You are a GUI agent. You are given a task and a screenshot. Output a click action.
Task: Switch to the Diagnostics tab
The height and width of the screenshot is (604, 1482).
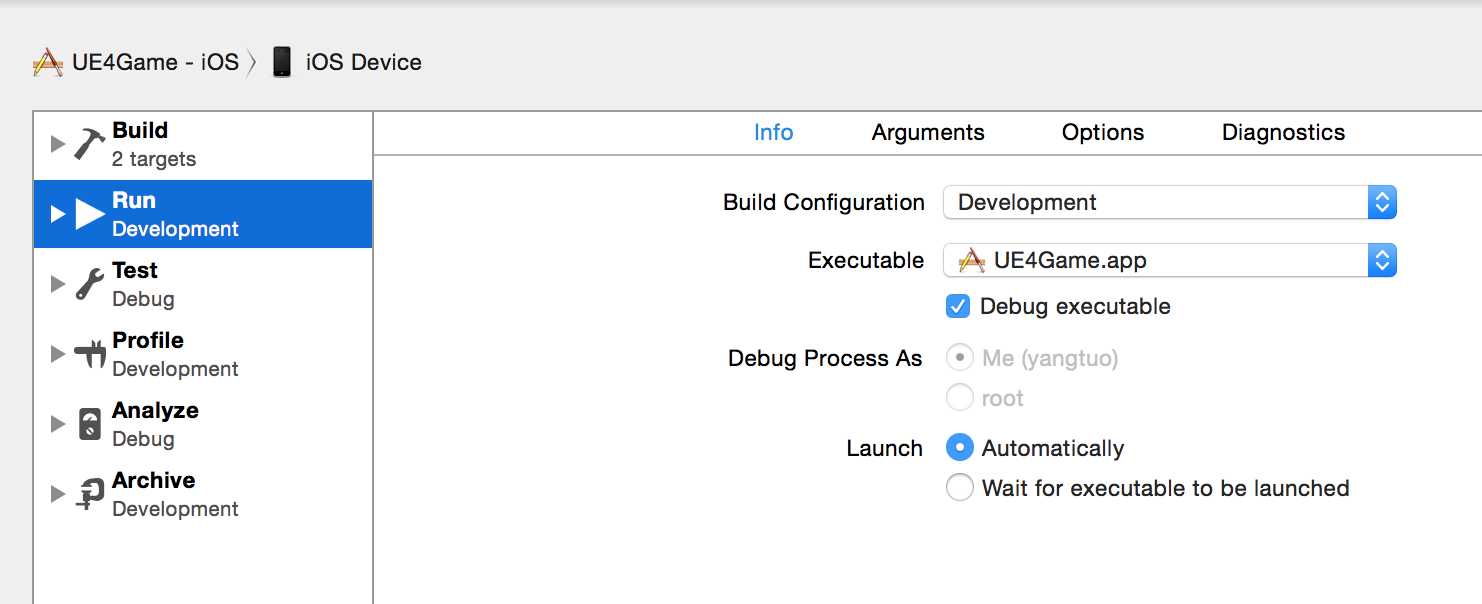1283,133
